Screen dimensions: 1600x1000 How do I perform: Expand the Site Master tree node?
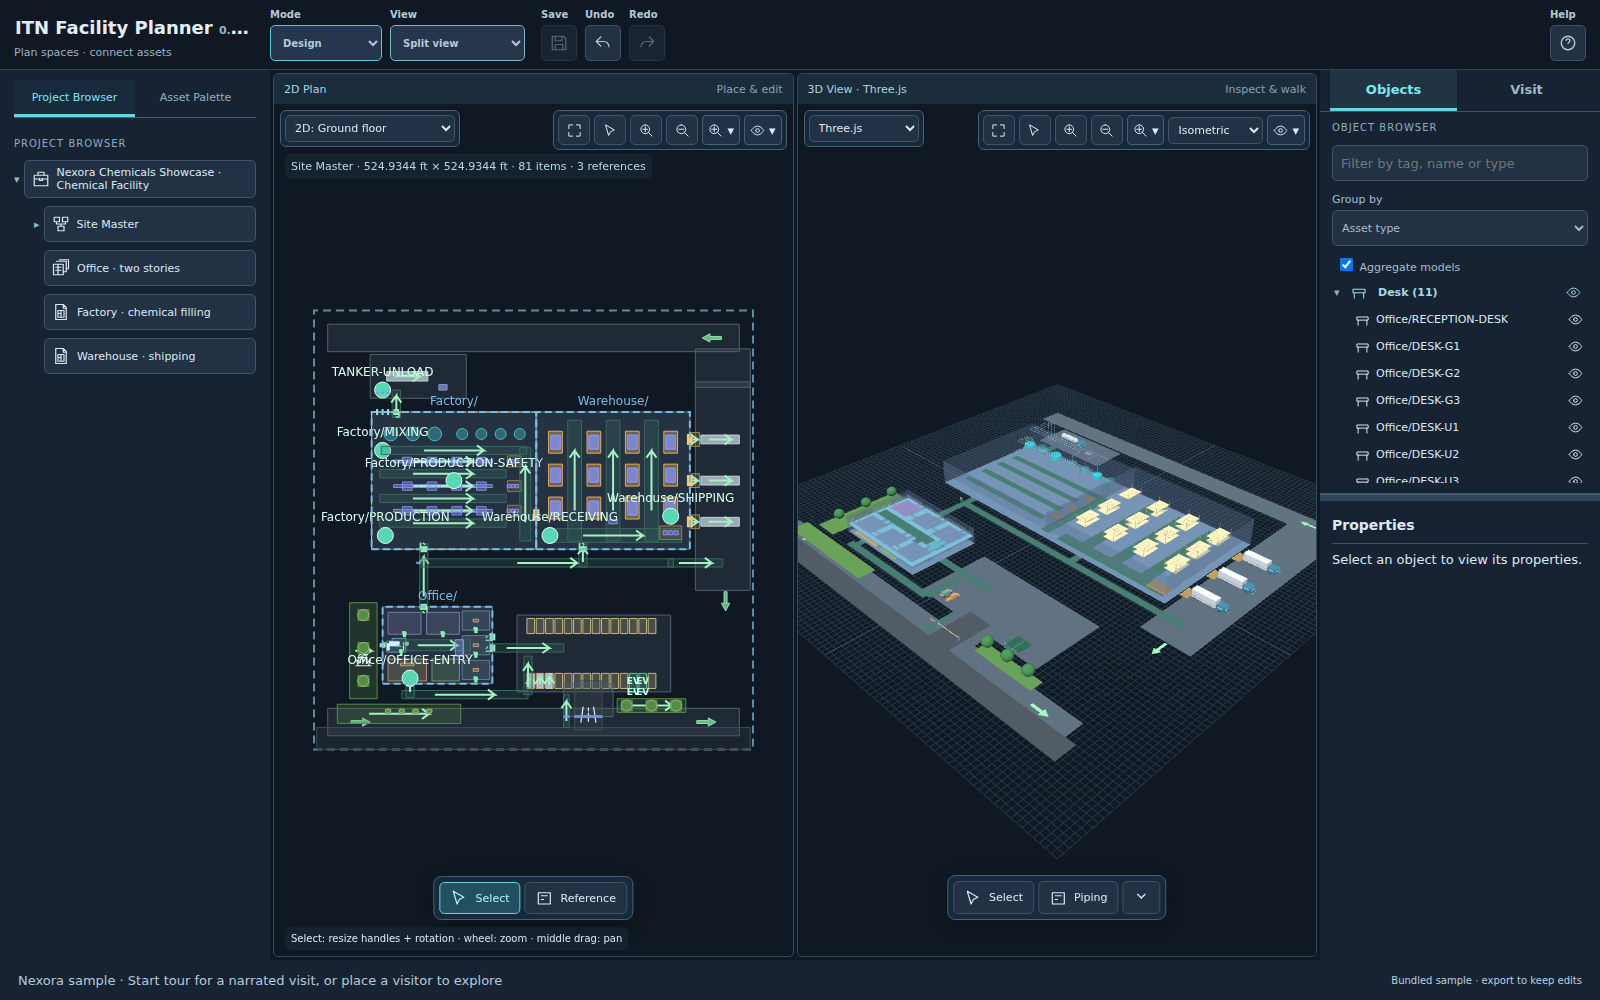(x=36, y=225)
